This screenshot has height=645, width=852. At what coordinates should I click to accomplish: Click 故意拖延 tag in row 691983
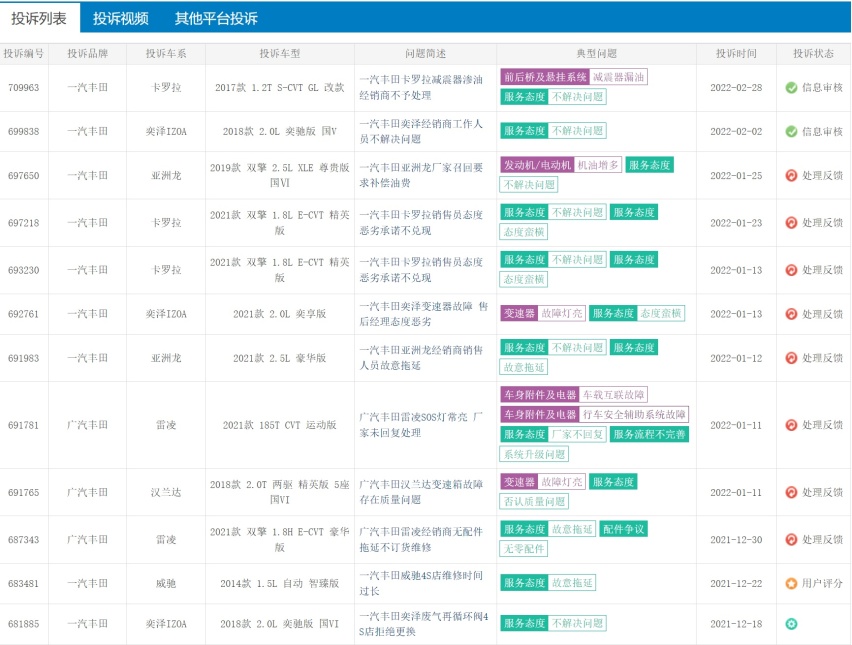click(x=523, y=367)
